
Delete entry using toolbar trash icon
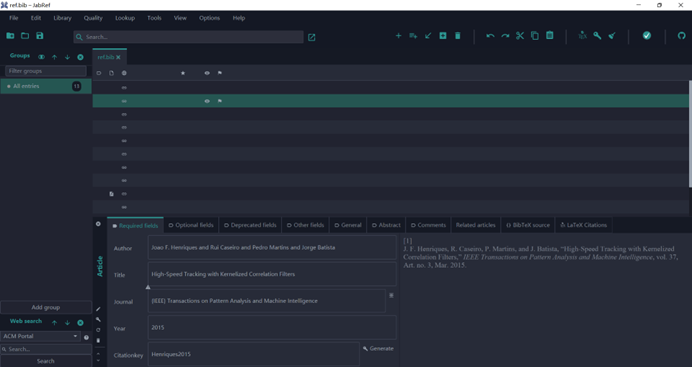(x=458, y=36)
